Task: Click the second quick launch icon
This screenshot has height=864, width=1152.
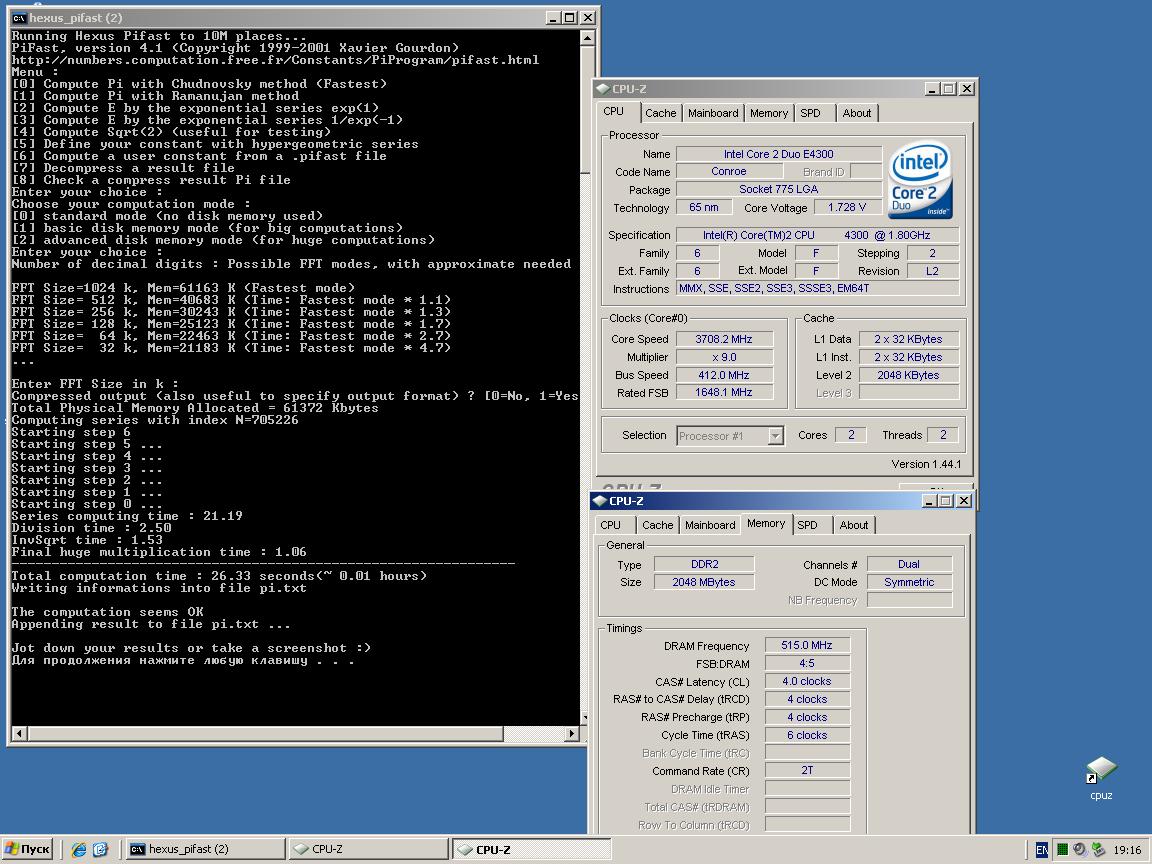Action: click(101, 849)
